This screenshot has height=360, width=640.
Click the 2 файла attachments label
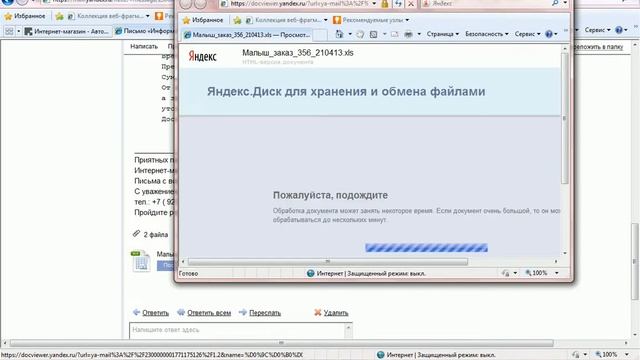tap(156, 235)
